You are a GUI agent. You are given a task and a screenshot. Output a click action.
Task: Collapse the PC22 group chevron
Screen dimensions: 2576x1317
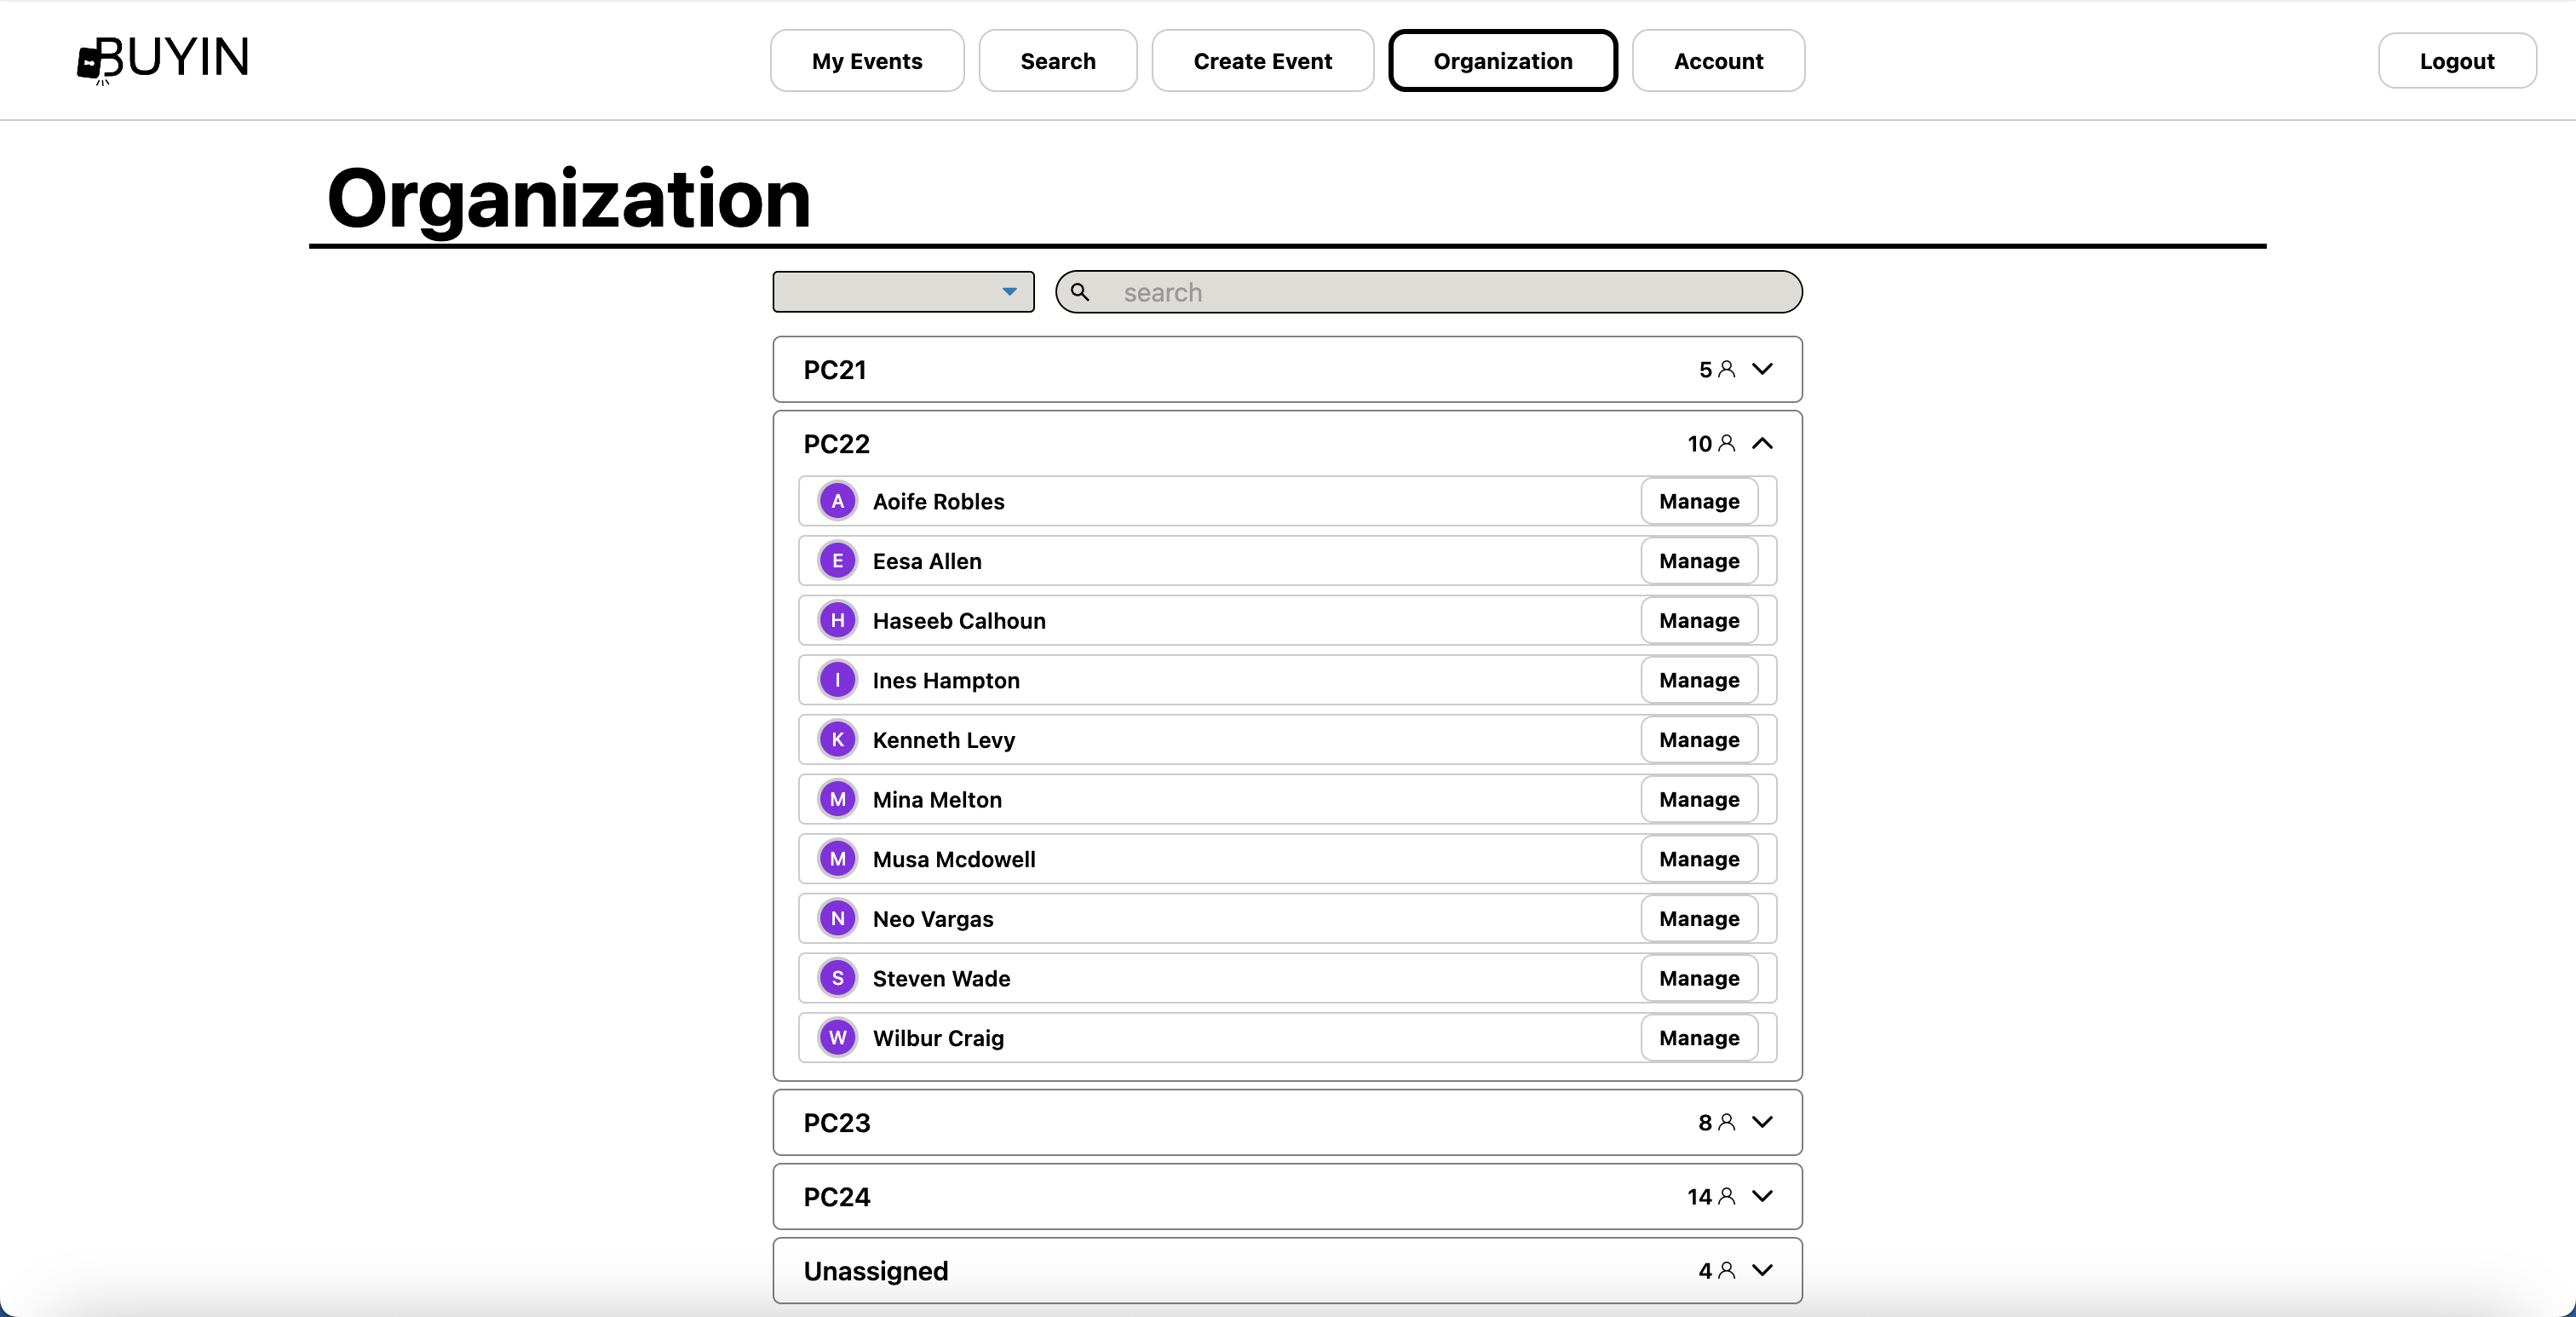tap(1763, 443)
